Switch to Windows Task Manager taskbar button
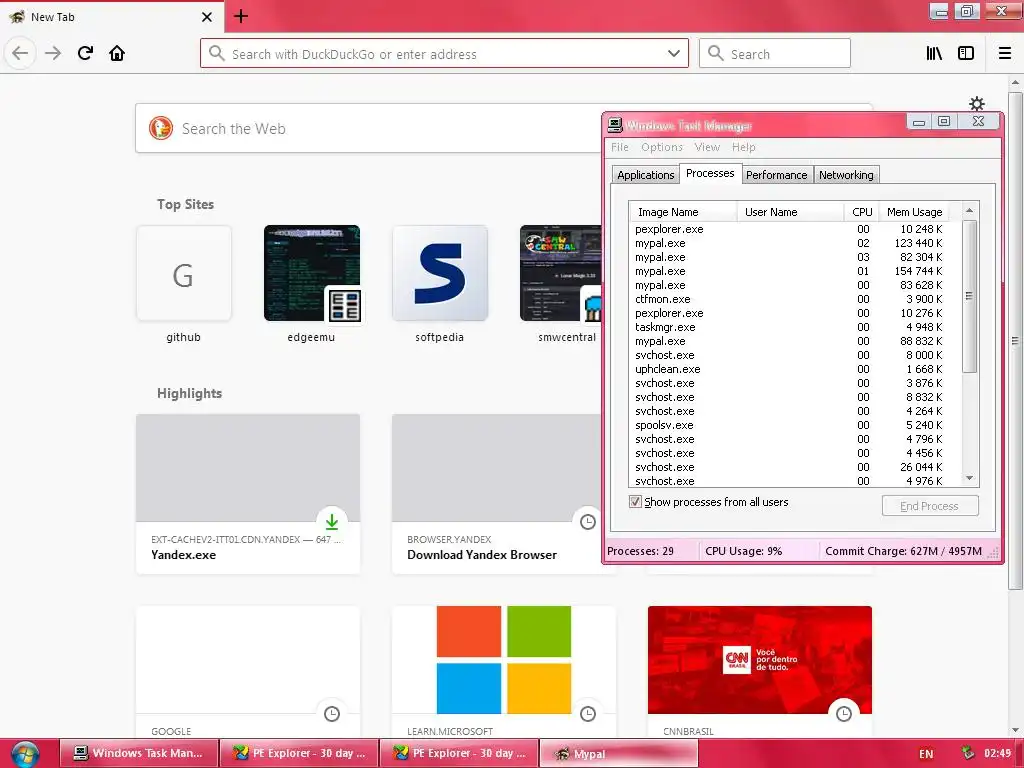1024x768 pixels. pyautogui.click(x=138, y=753)
